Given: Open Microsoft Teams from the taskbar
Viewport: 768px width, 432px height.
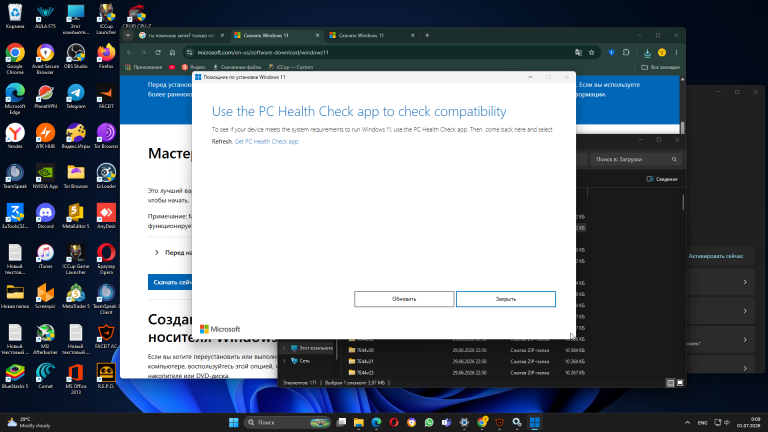Looking at the screenshot, I should [x=447, y=422].
